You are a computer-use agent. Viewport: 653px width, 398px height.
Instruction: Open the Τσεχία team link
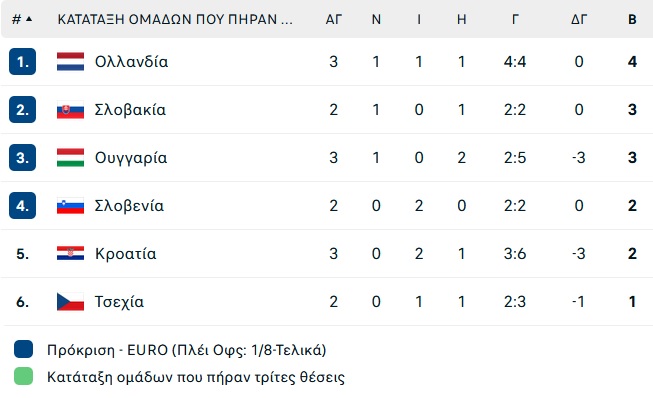coord(119,302)
